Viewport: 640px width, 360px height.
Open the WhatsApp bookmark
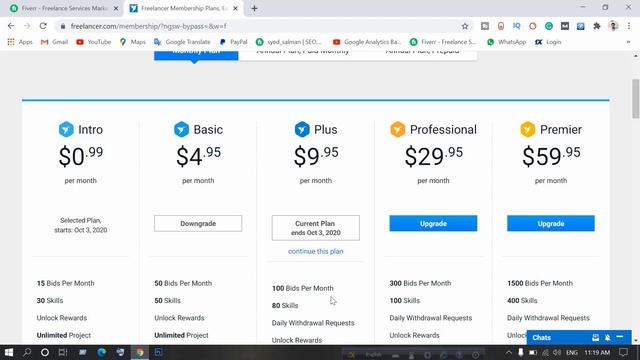(507, 42)
